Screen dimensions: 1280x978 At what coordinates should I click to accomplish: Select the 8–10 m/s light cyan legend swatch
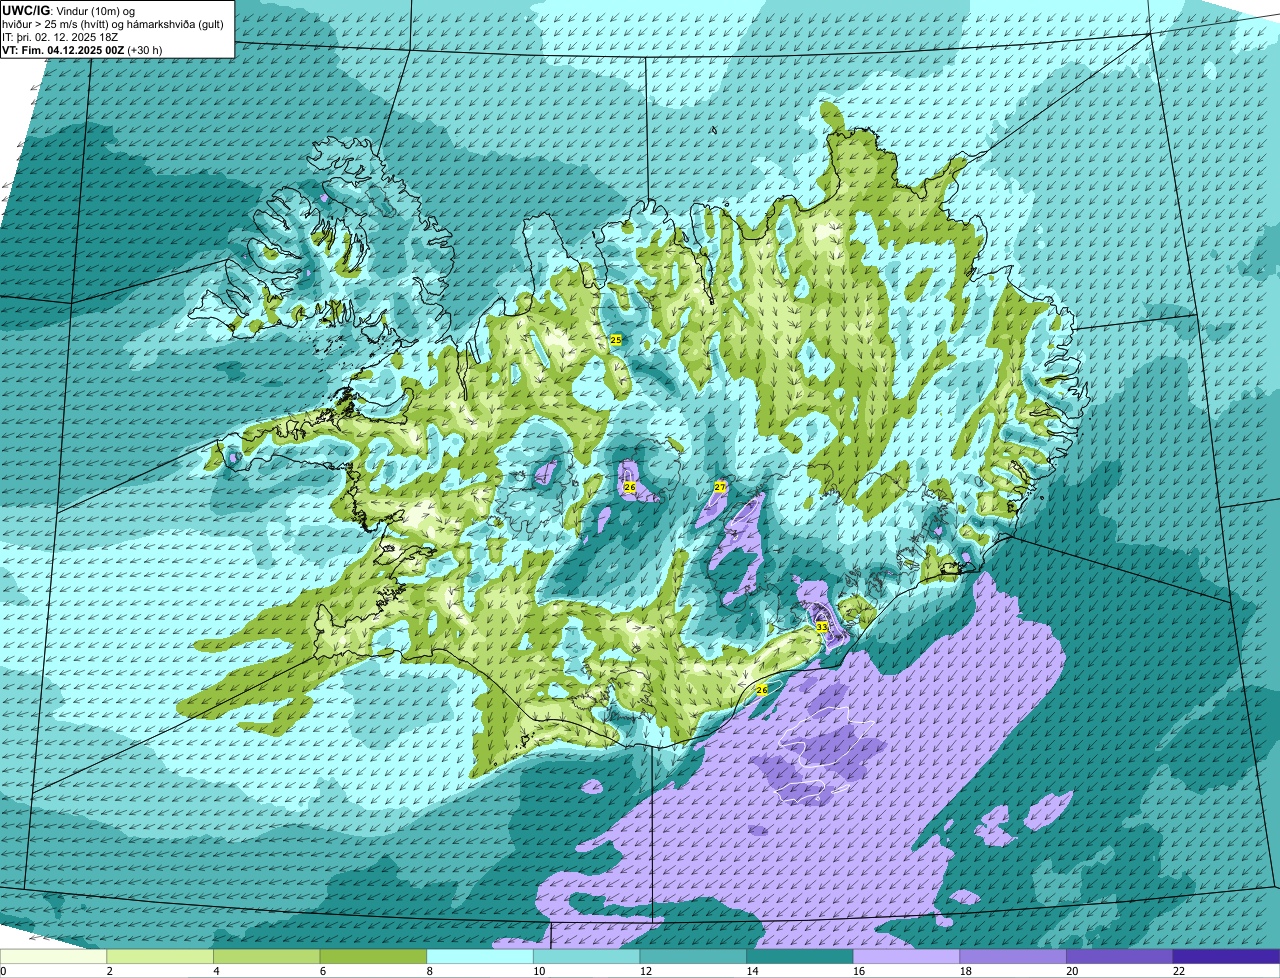pos(480,956)
